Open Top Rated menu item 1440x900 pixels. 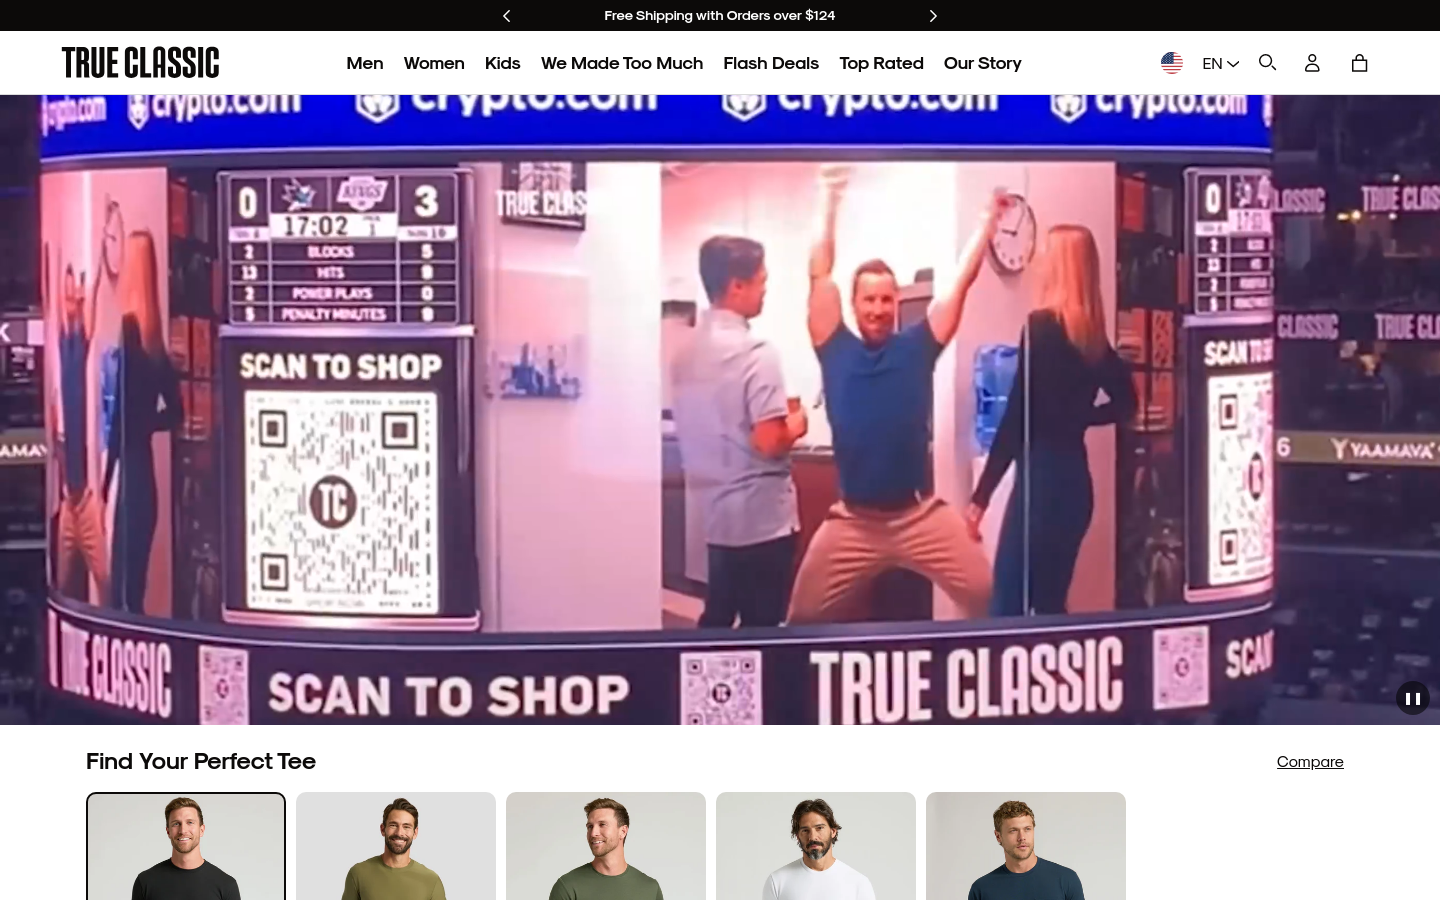[x=881, y=63]
